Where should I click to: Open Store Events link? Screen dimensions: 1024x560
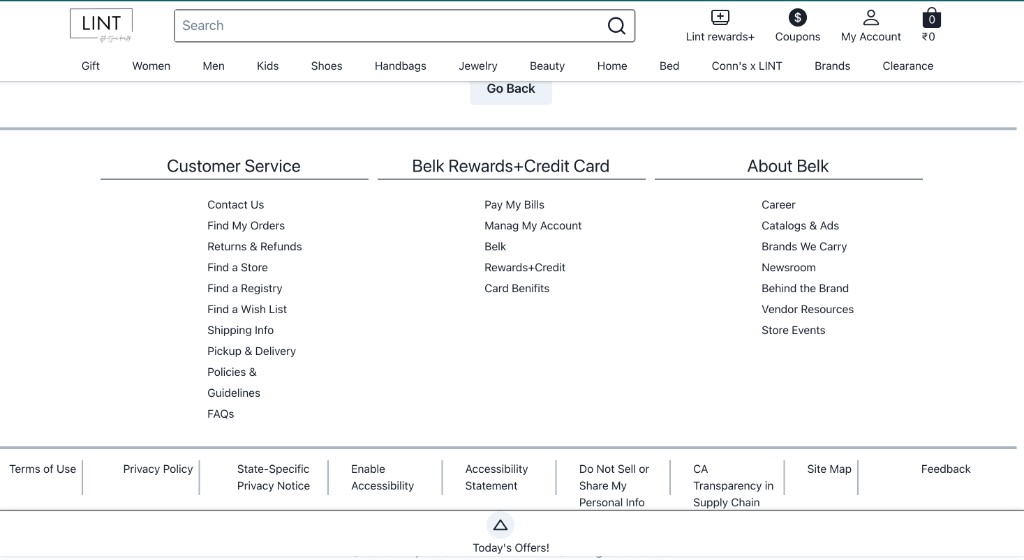tap(793, 330)
